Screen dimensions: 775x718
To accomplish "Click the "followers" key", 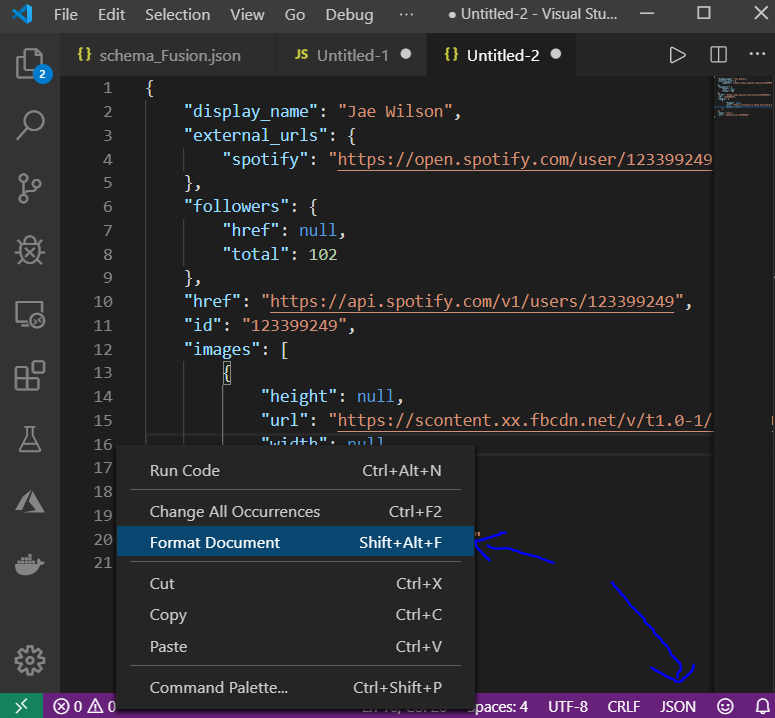I will point(236,207).
